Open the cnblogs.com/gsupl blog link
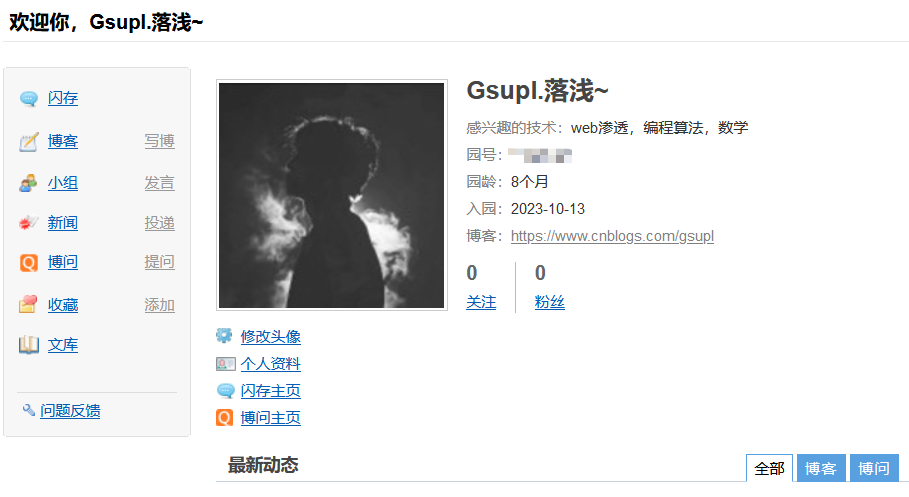Viewport: 909px width, 497px height. tap(612, 236)
